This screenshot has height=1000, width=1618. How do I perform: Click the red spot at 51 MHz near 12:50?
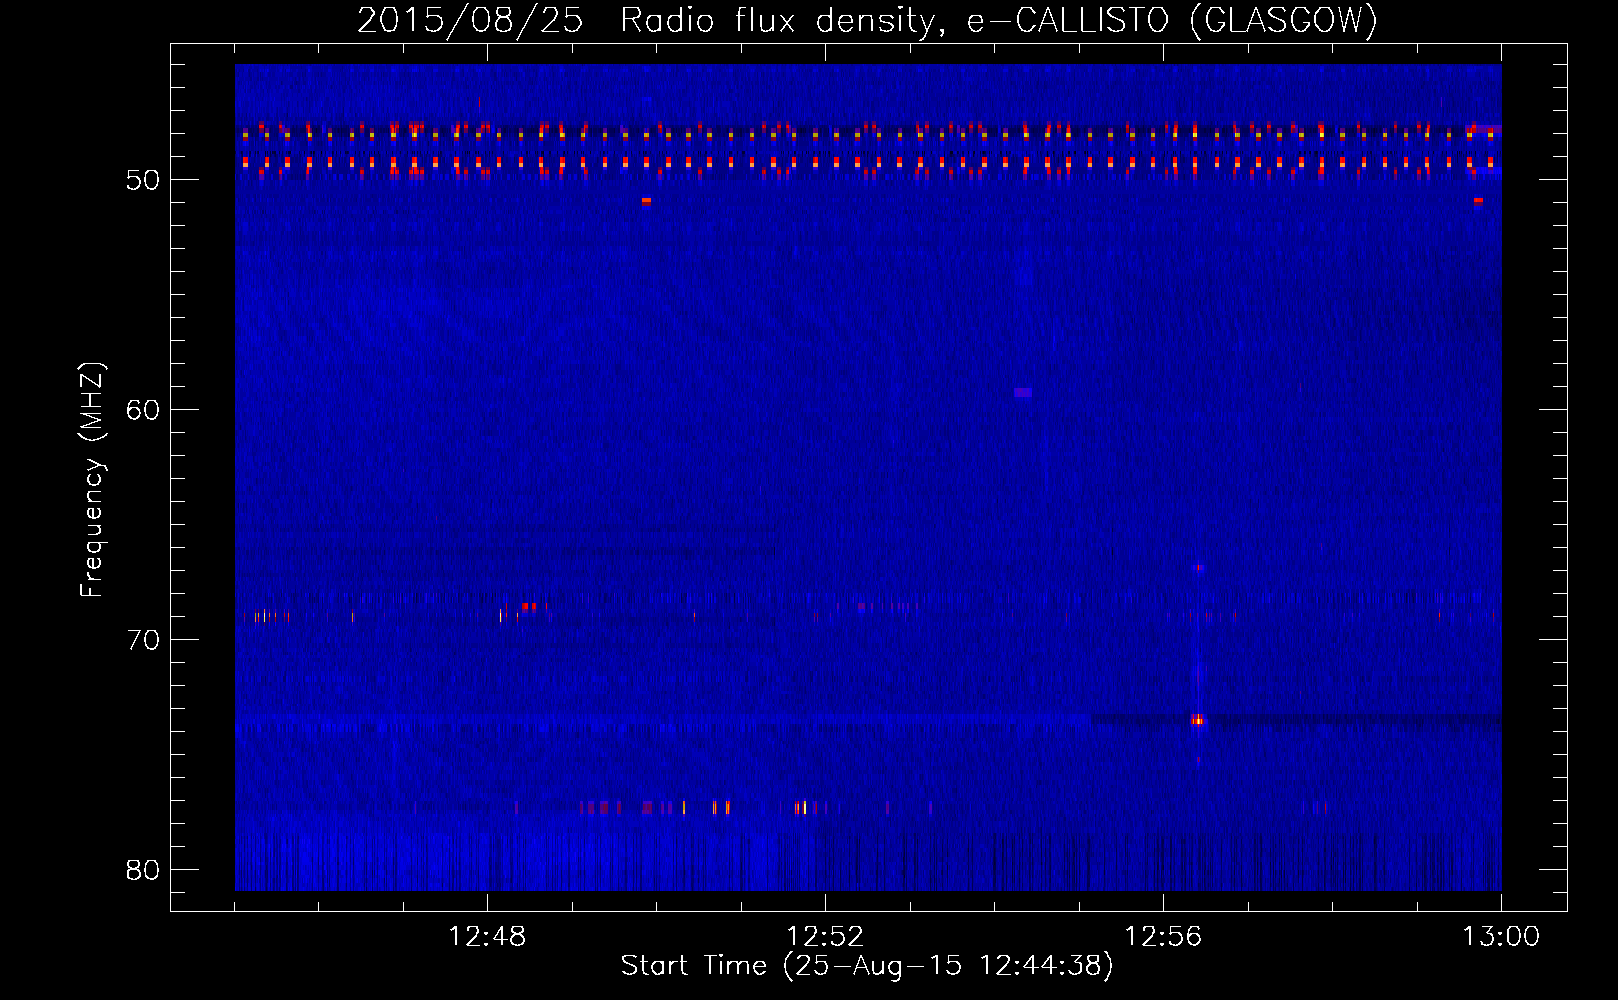point(646,201)
